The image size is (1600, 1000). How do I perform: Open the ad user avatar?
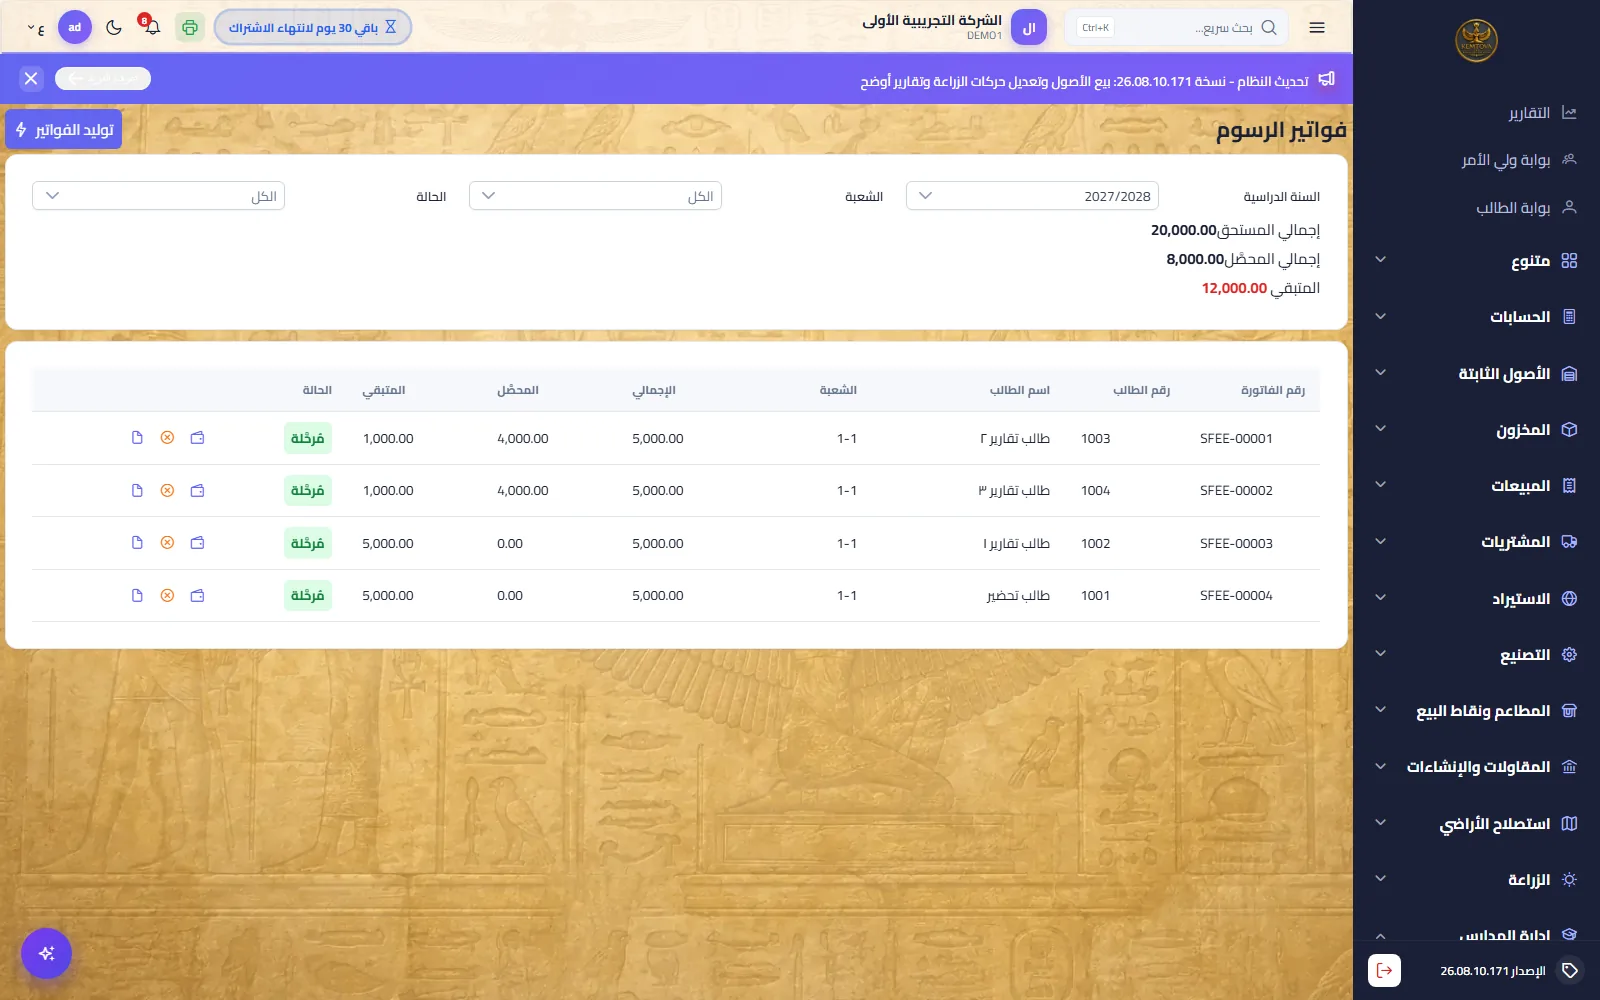(x=75, y=27)
